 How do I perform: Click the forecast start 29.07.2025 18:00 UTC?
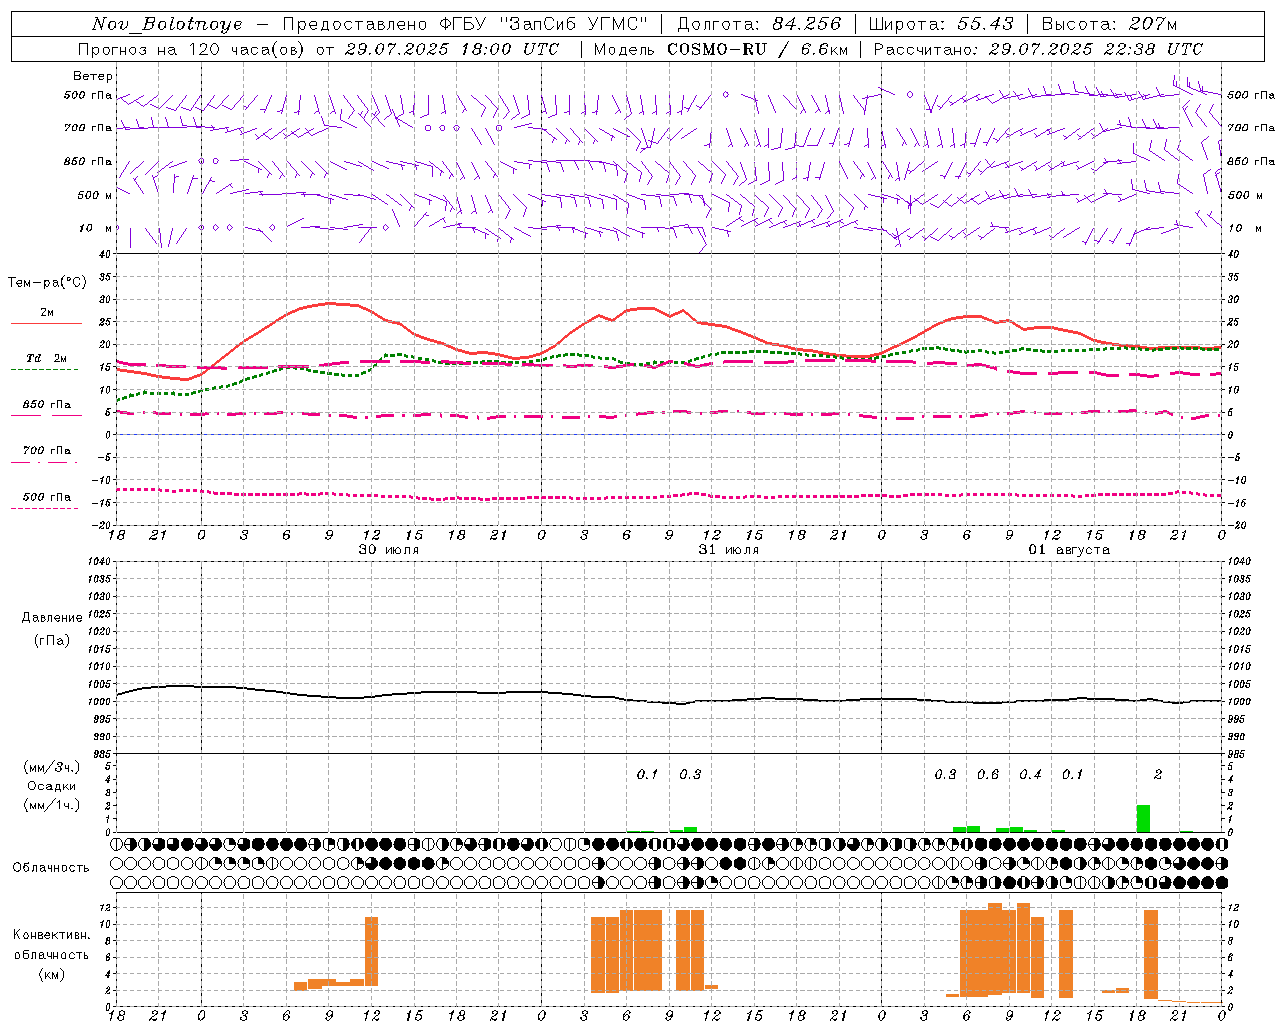(x=451, y=49)
